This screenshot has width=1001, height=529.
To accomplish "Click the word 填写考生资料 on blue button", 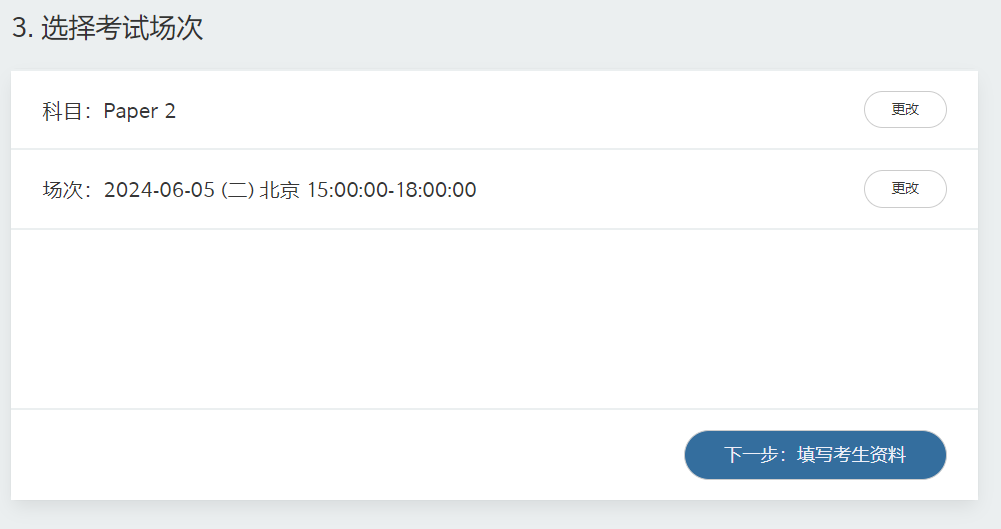I will point(852,455).
